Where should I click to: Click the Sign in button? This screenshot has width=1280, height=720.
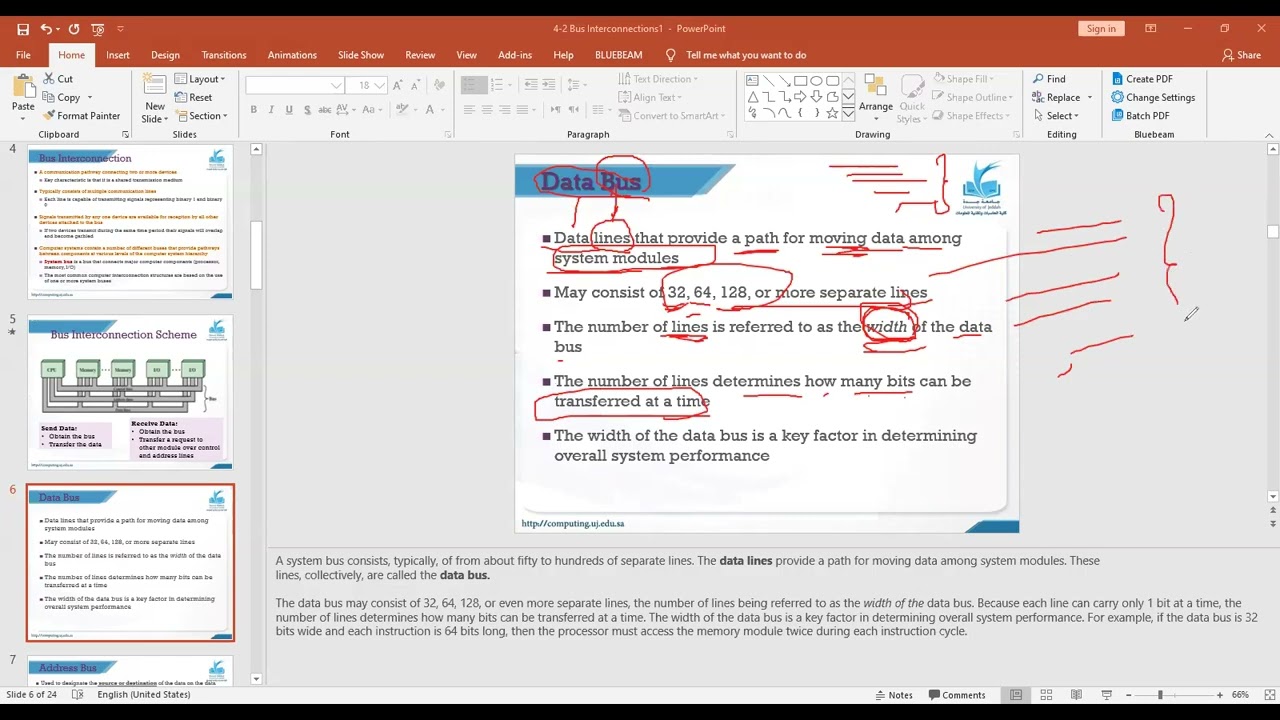(1101, 29)
